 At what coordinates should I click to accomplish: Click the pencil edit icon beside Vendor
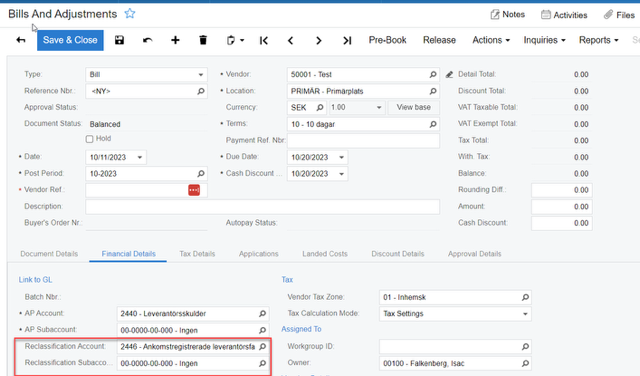coord(449,74)
